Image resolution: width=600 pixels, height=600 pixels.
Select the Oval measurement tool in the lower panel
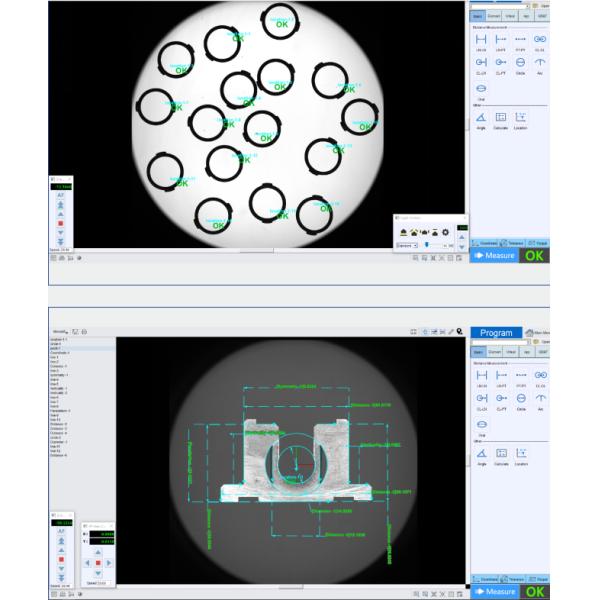click(481, 425)
